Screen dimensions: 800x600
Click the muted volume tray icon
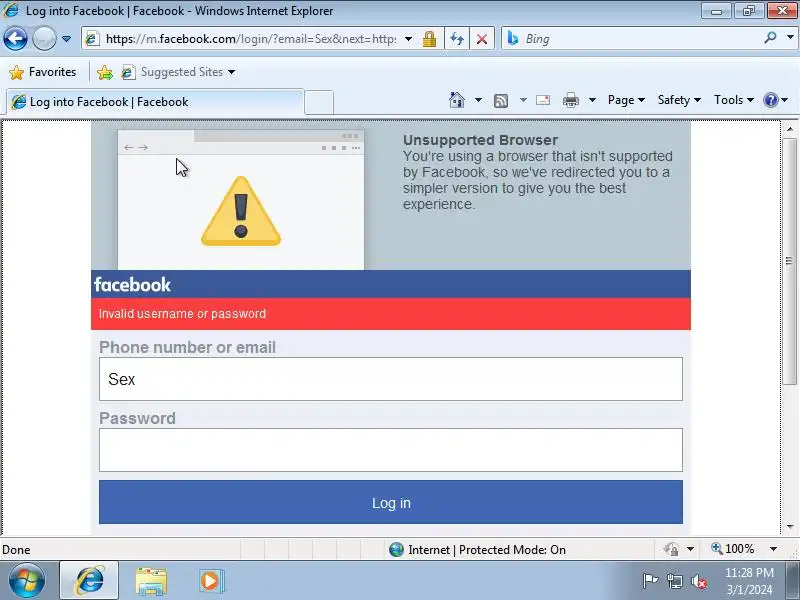(699, 581)
